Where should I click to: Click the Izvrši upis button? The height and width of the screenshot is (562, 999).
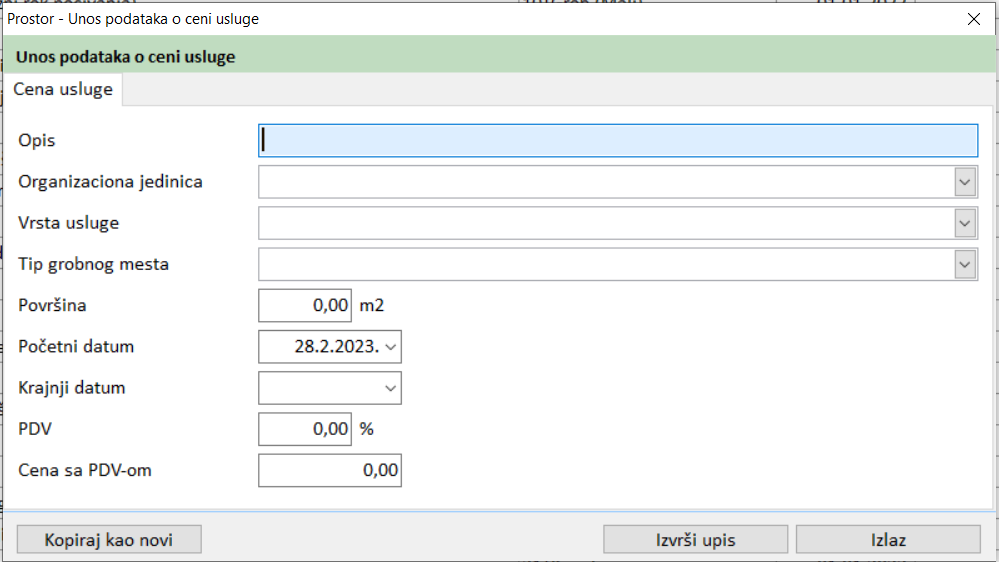click(x=695, y=540)
